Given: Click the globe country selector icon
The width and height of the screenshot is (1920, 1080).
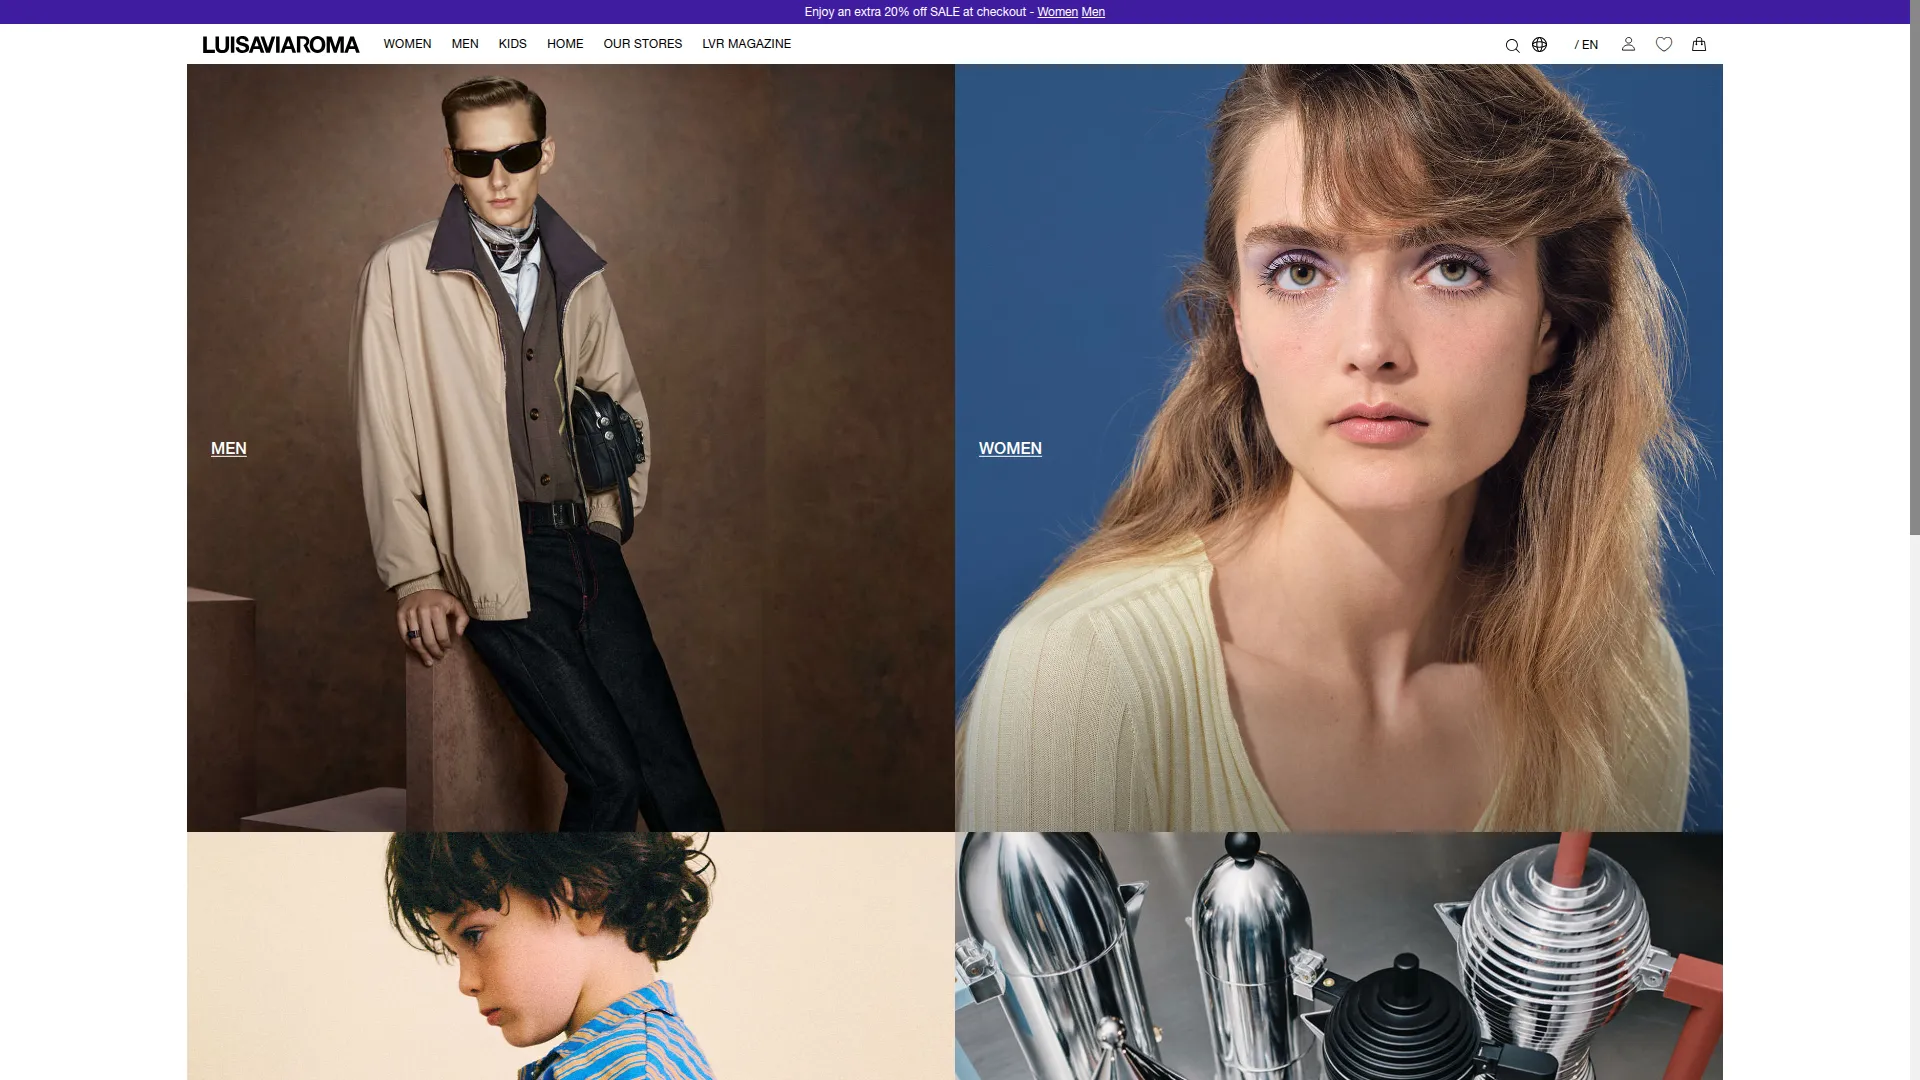Looking at the screenshot, I should click(x=1540, y=44).
